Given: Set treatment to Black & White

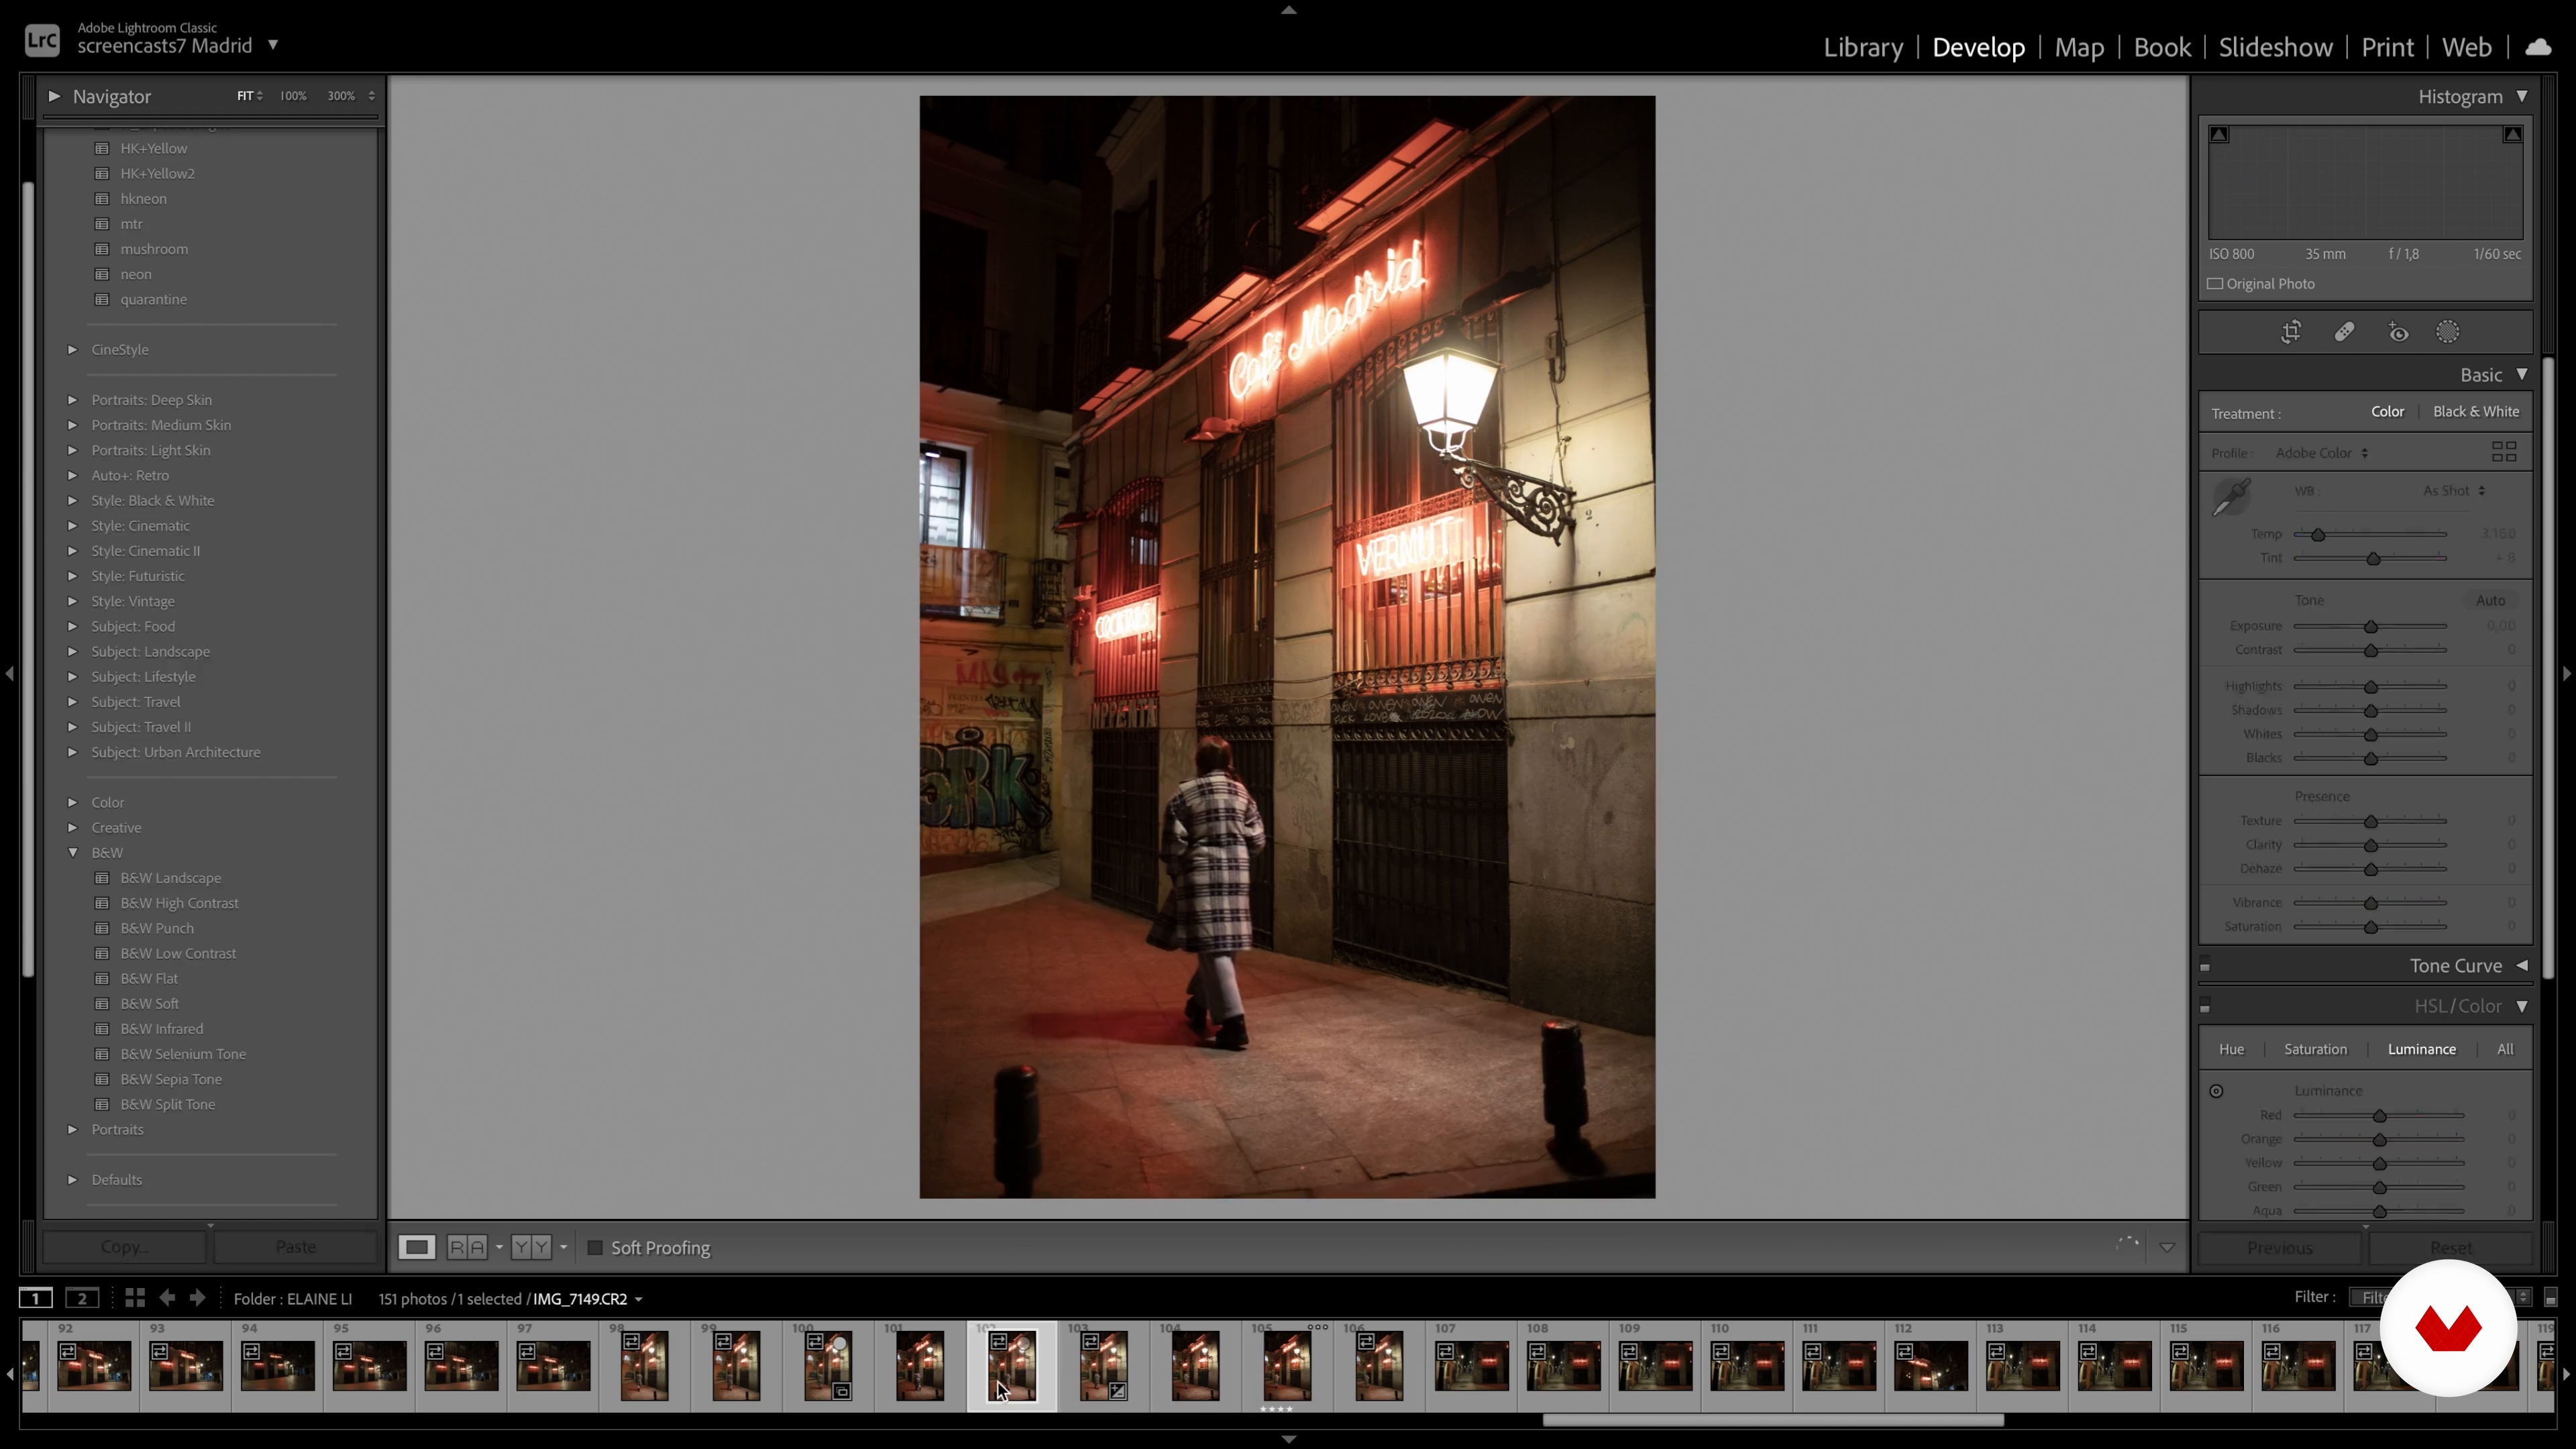Looking at the screenshot, I should (2476, 411).
